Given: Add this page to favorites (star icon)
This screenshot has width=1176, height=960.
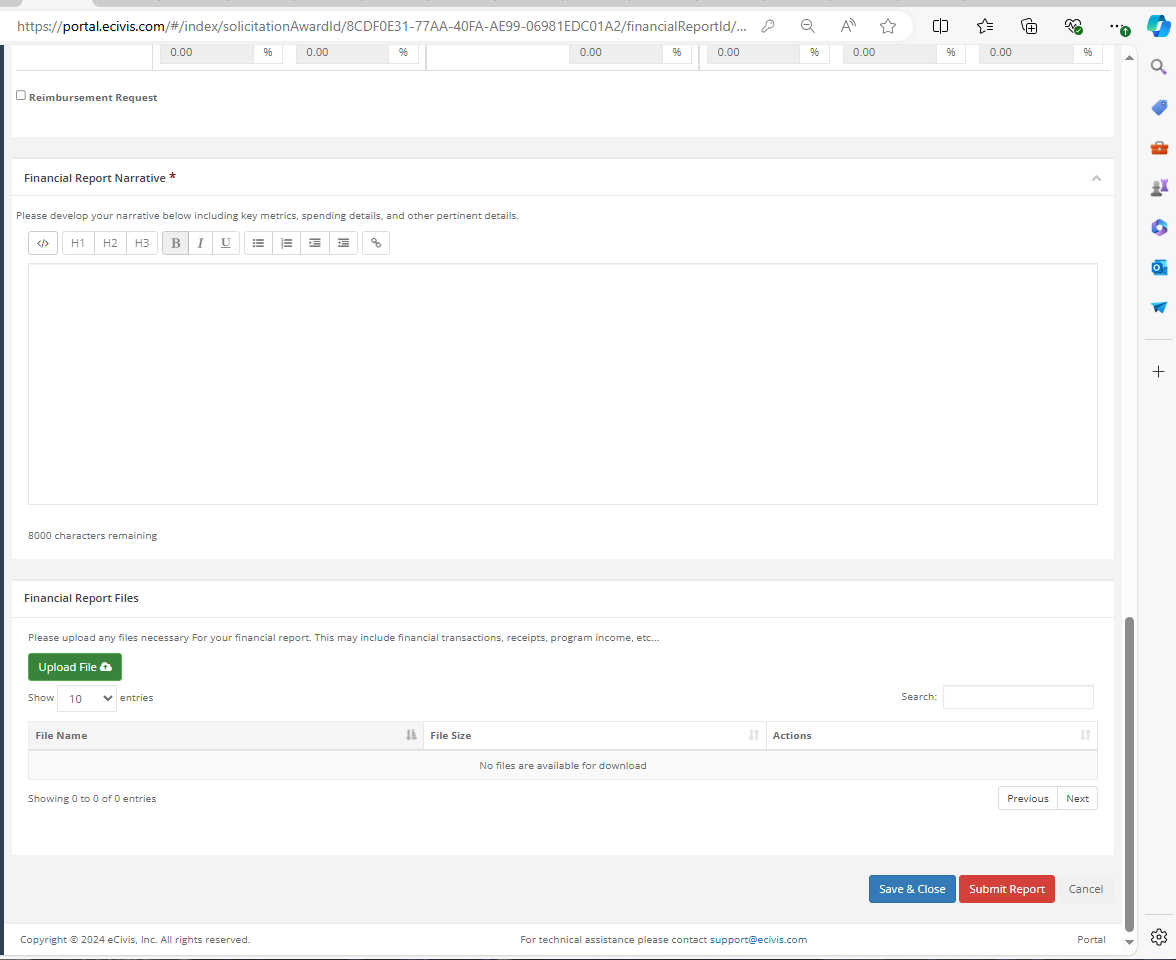Looking at the screenshot, I should pyautogui.click(x=888, y=26).
